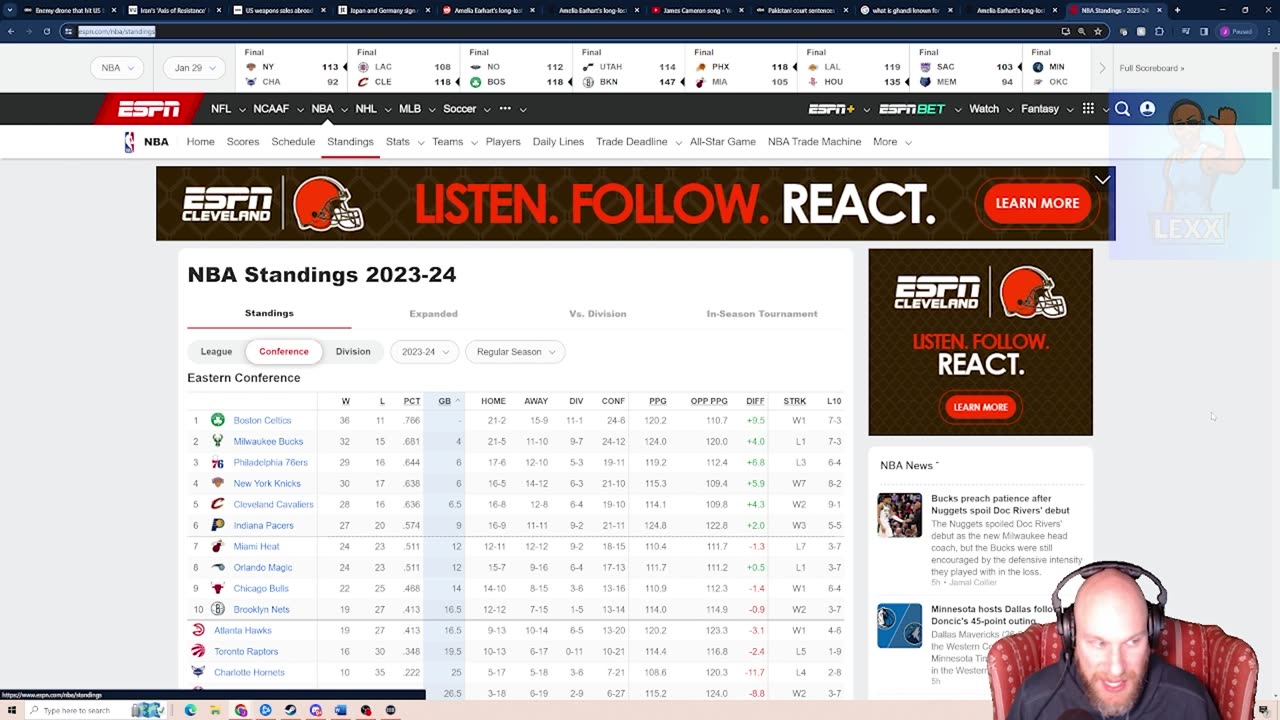This screenshot has height=720, width=1280.
Task: Open Bucks preach patience news headline
Action: tap(1000, 504)
